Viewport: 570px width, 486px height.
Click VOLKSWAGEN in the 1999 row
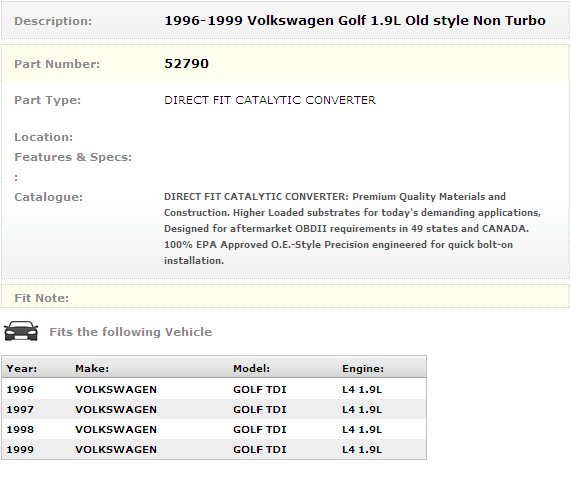coord(116,450)
